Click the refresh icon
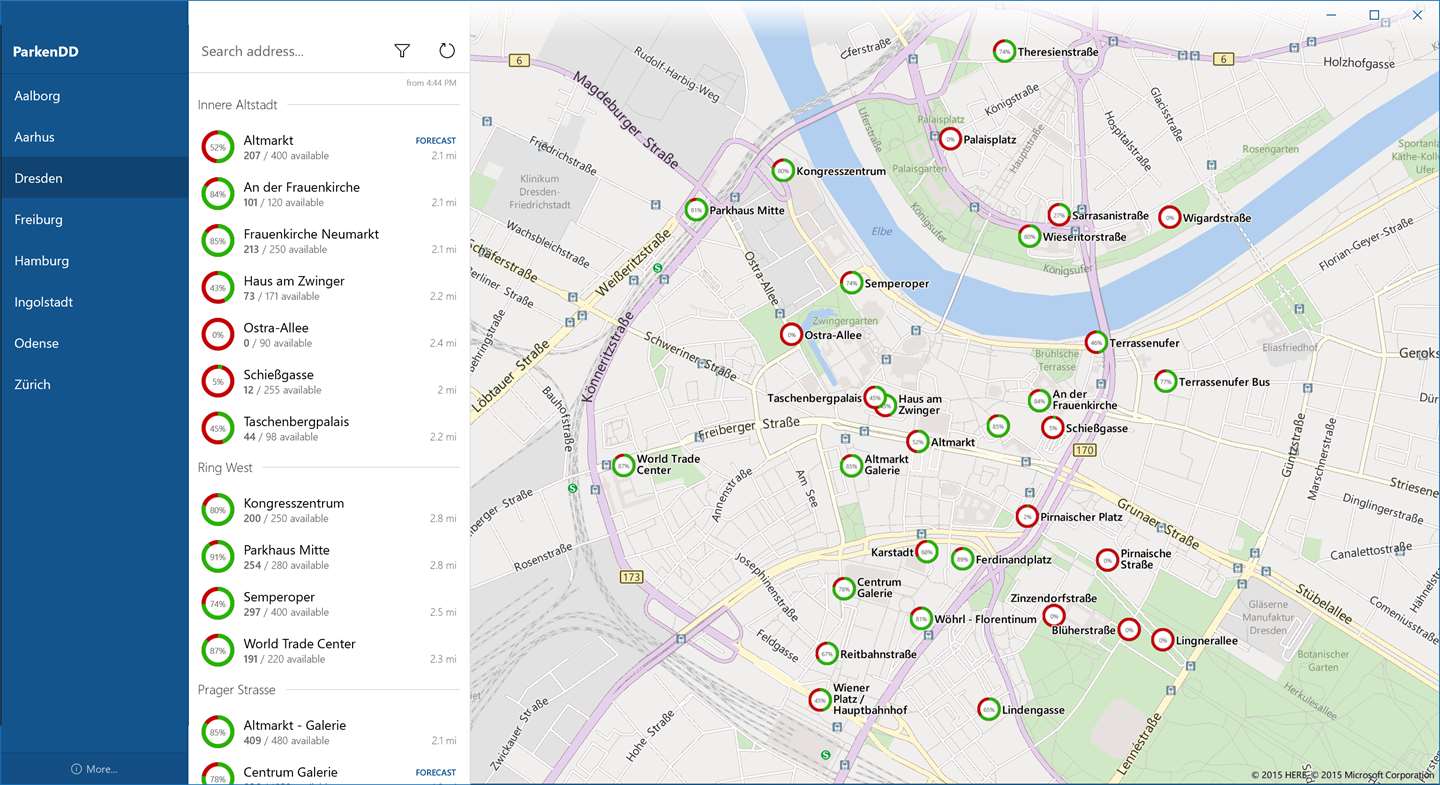Viewport: 1440px width, 785px height. [x=447, y=51]
